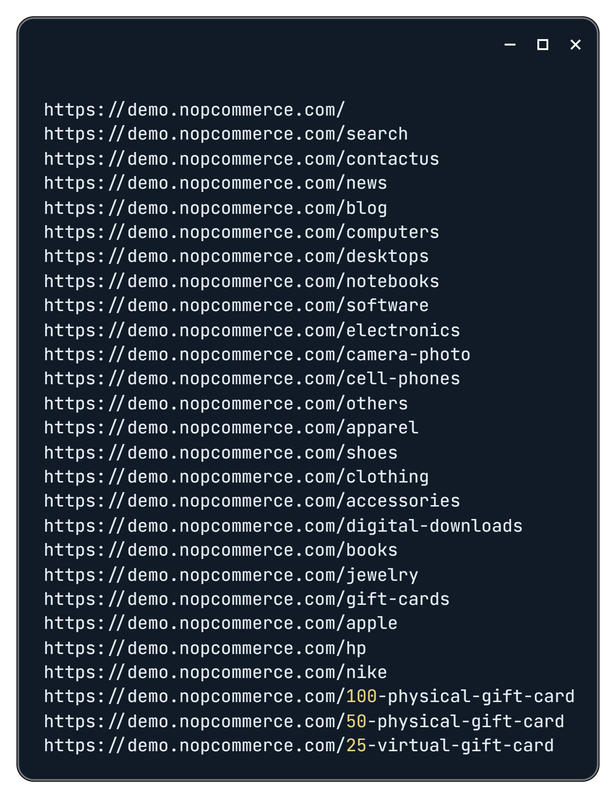Open the digital-downloads URL
The width and height of the screenshot is (616, 798).
coord(283,525)
